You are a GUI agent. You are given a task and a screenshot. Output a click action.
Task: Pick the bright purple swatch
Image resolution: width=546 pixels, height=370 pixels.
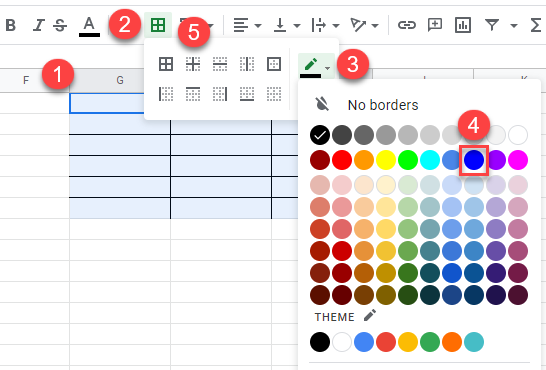[496, 160]
